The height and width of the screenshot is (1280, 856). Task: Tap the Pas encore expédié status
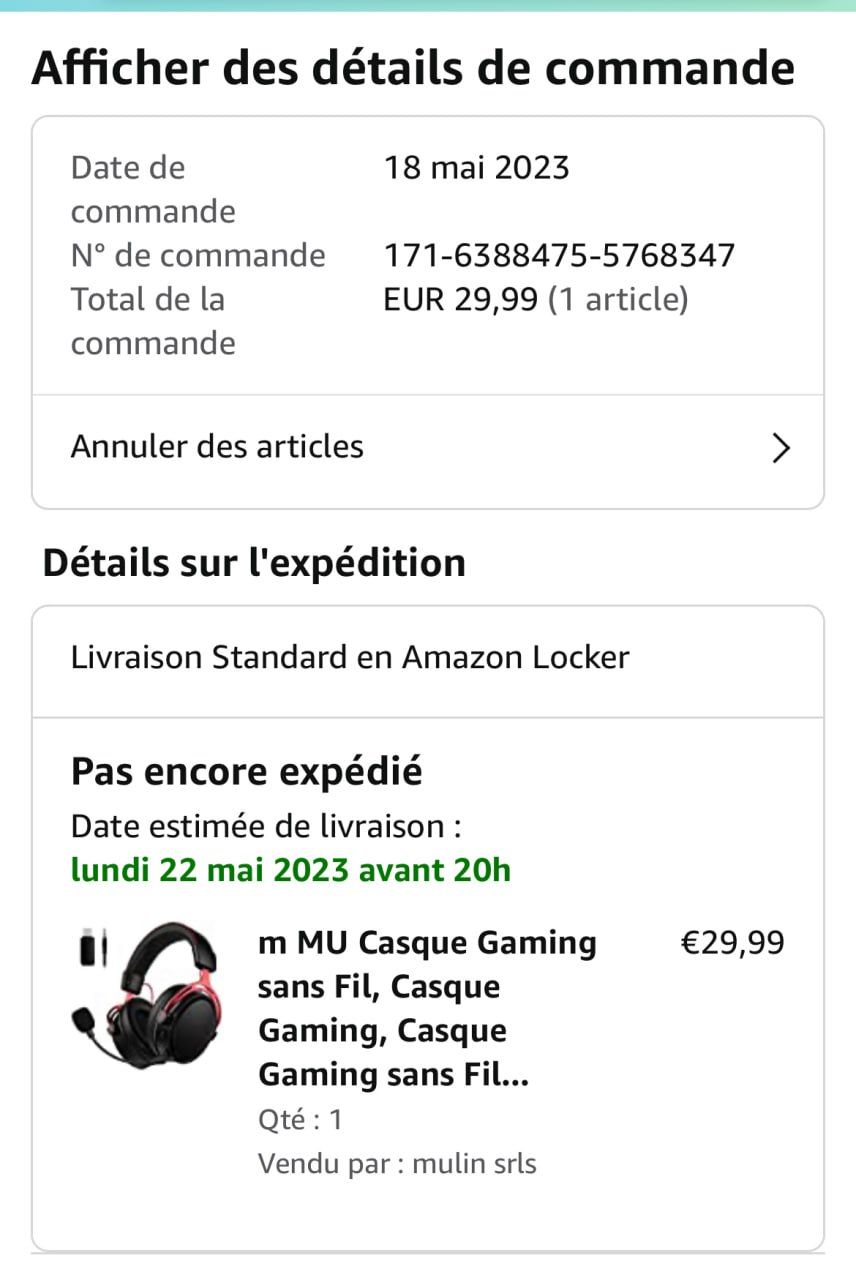point(246,772)
